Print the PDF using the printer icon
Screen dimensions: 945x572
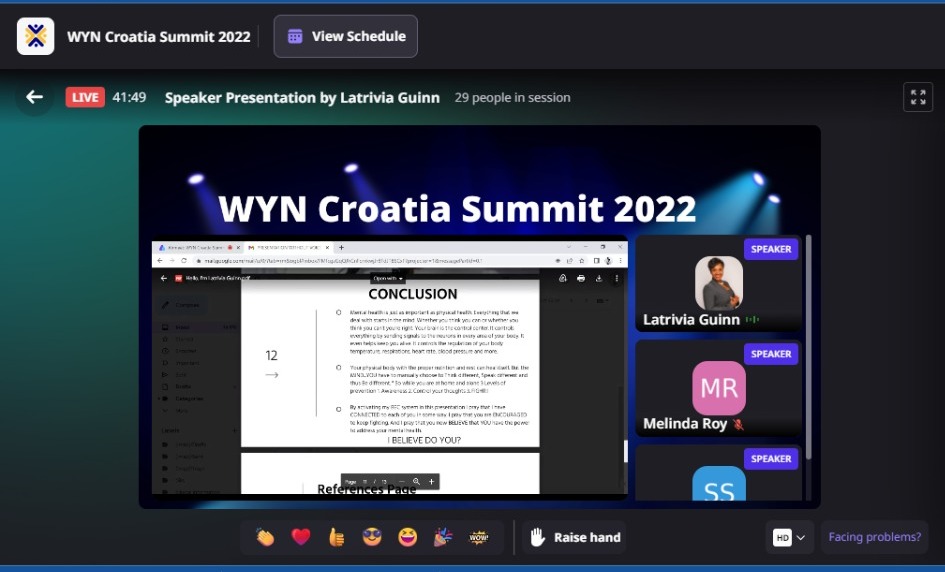point(581,278)
